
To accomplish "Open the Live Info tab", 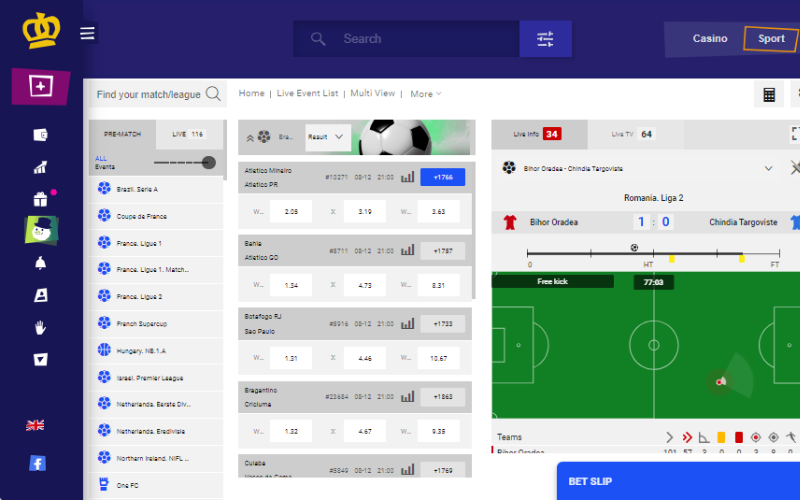I will pos(539,134).
